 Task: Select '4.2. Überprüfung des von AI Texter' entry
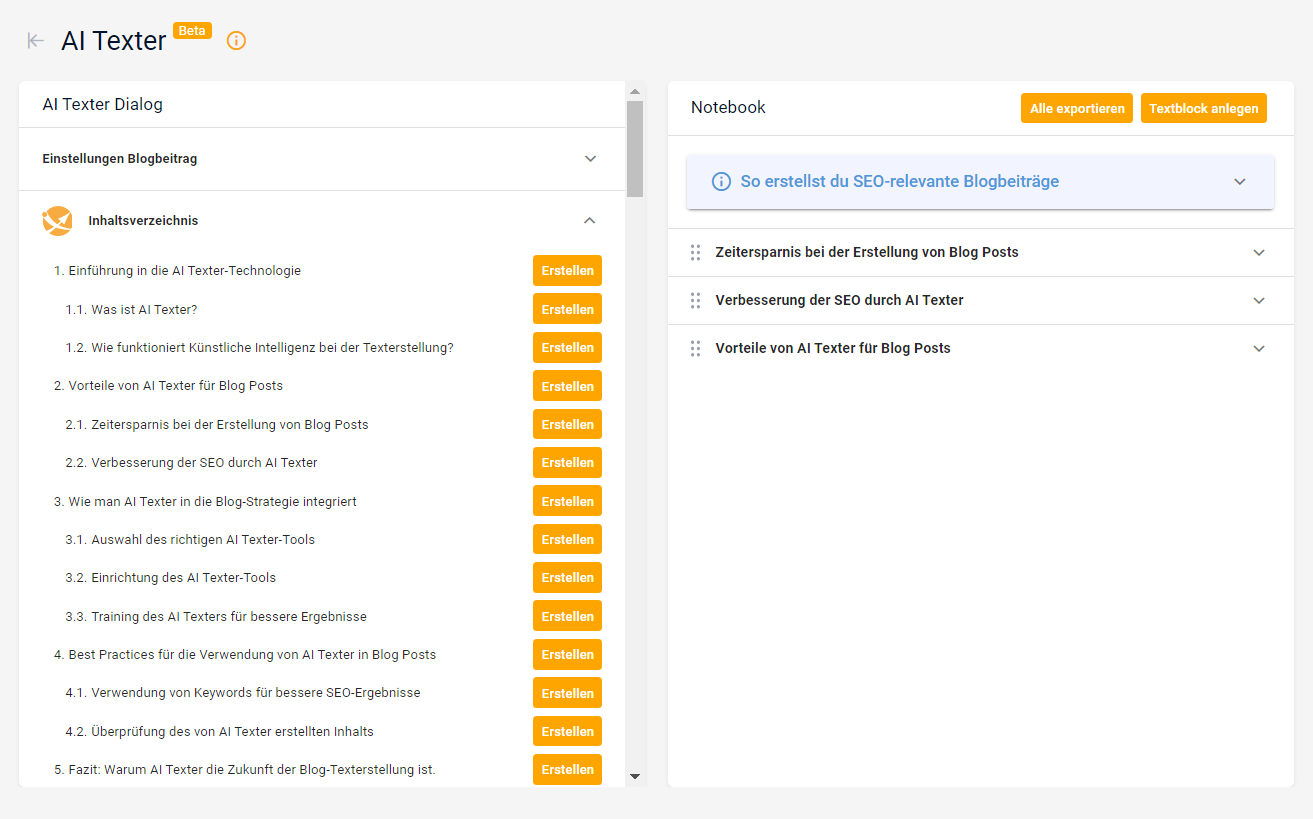220,732
